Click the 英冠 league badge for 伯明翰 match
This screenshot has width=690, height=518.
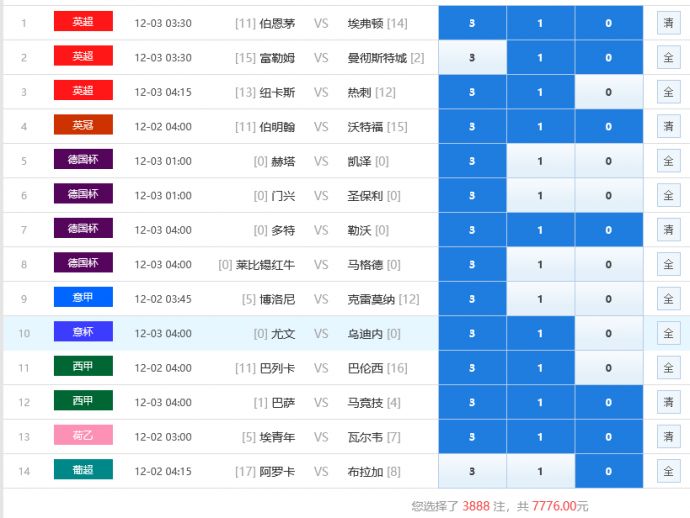point(83,126)
